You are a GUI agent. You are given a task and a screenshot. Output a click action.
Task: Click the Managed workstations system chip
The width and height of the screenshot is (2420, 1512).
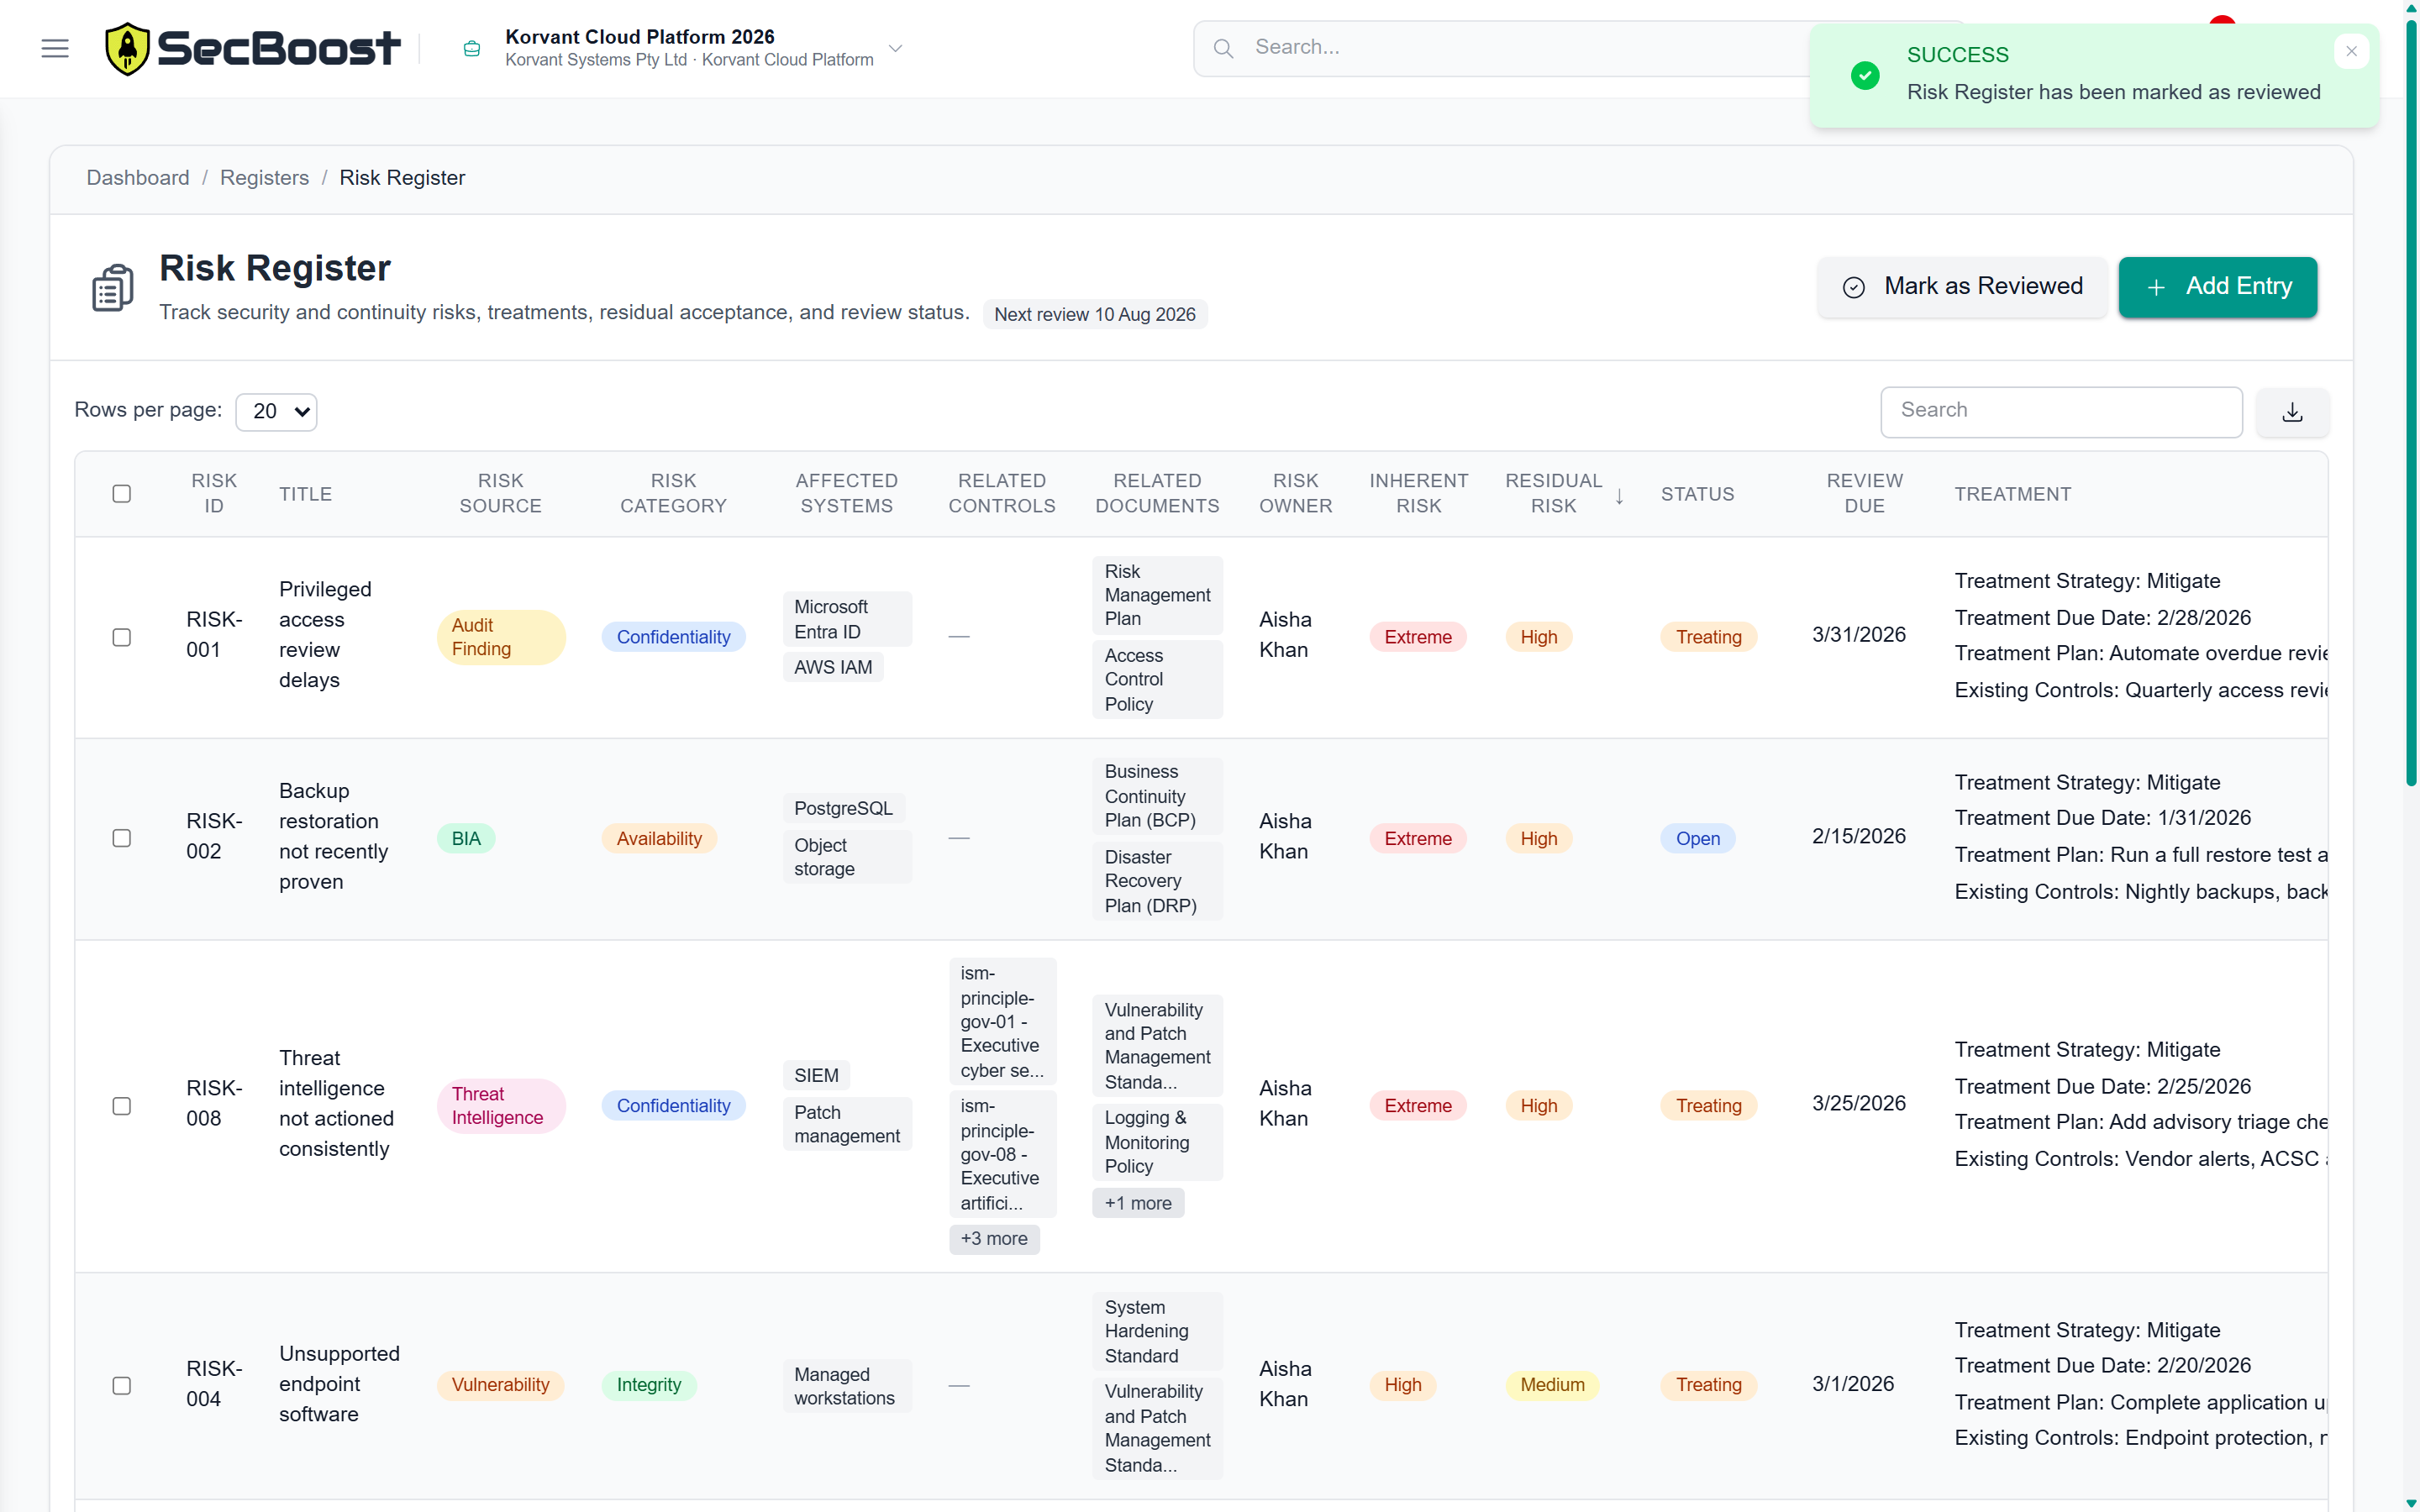(846, 1386)
